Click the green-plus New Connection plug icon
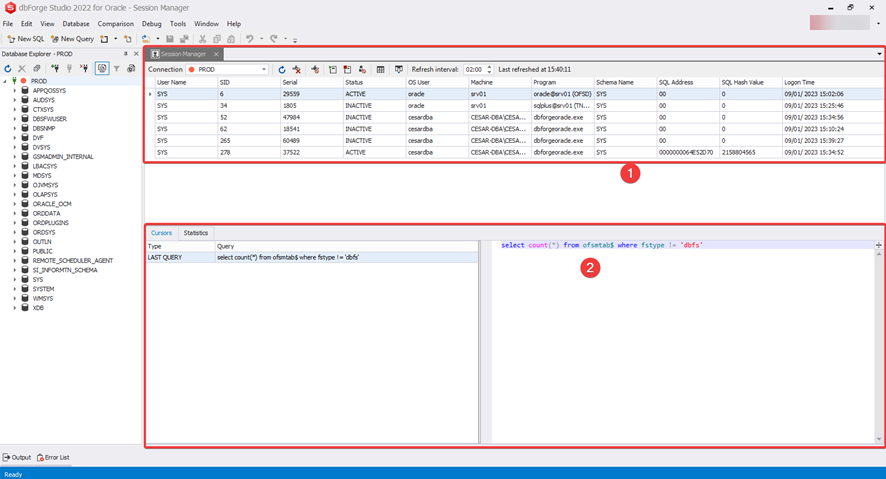This screenshot has width=886, height=479. tap(55, 69)
